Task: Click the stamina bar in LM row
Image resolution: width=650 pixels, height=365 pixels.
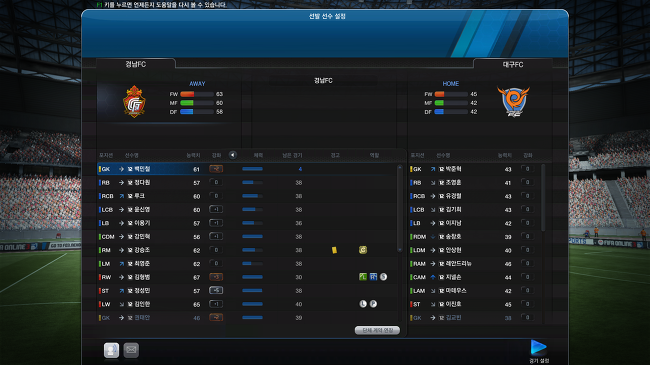Action: click(x=252, y=263)
